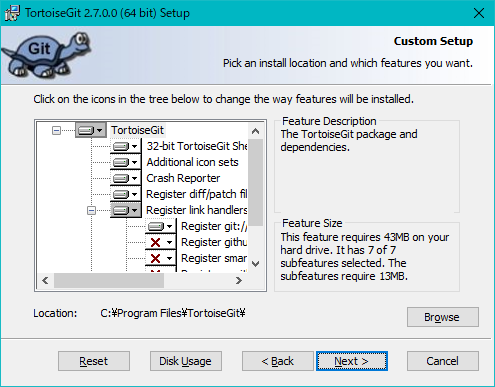Open the Register link handlers feature dropdown
495x387 pixels.
click(x=125, y=210)
